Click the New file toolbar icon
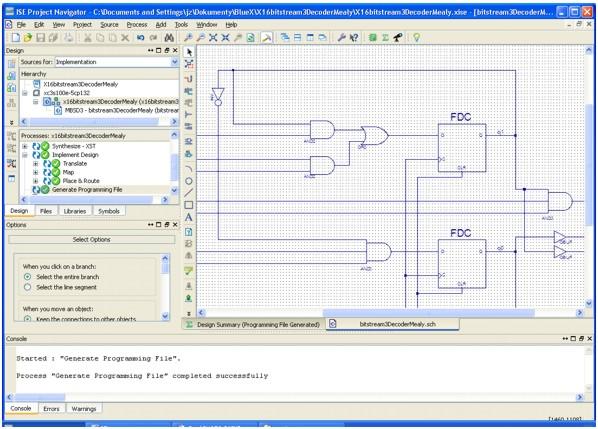598x429 pixels. click(x=16, y=37)
